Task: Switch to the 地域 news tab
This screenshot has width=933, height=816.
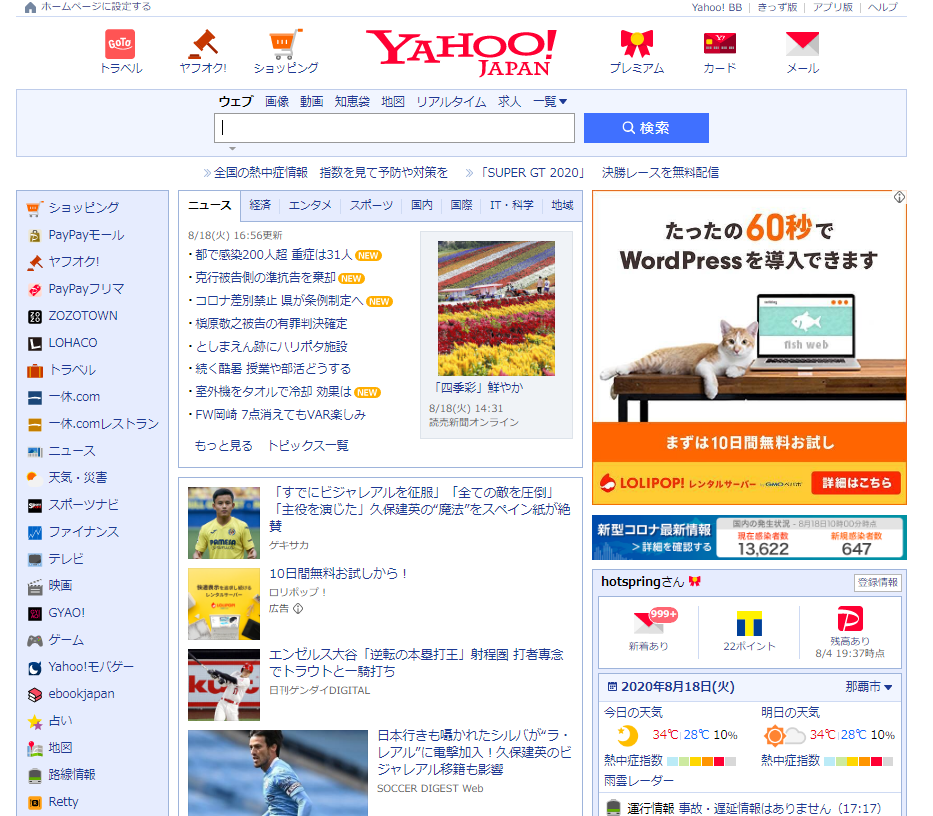Action: point(562,205)
